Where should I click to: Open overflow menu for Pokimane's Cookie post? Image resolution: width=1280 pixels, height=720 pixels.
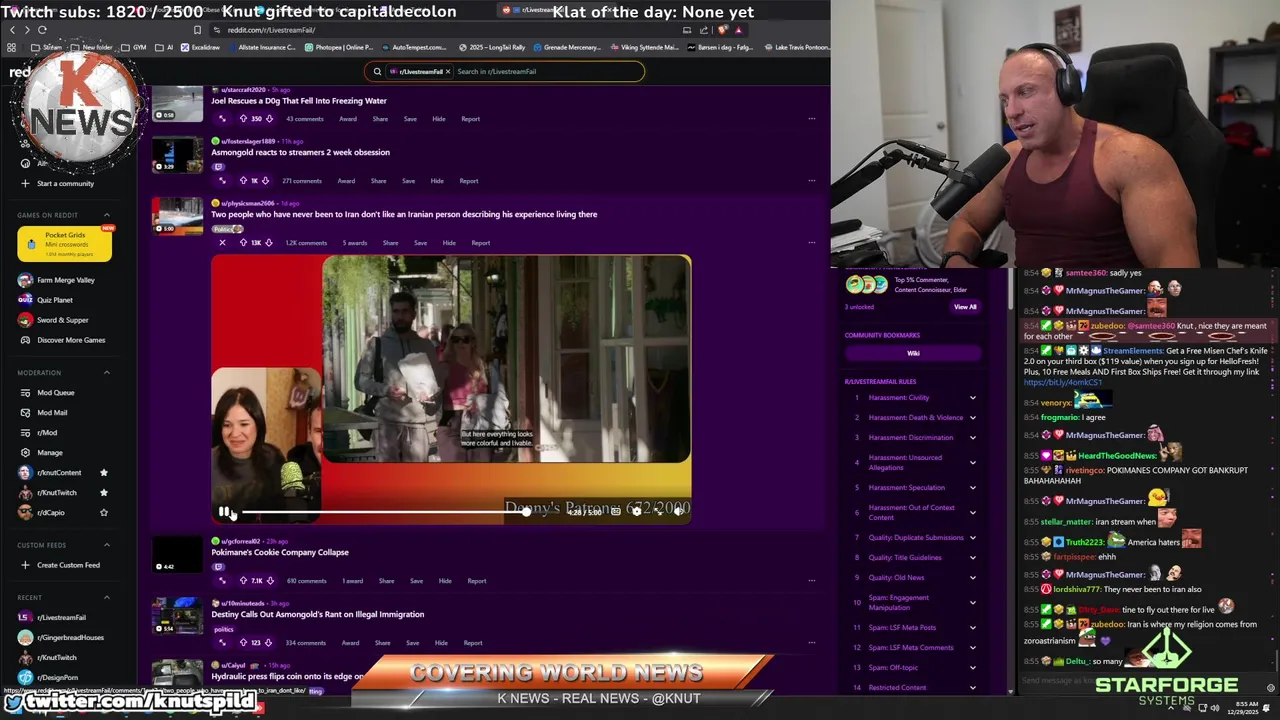click(x=811, y=581)
